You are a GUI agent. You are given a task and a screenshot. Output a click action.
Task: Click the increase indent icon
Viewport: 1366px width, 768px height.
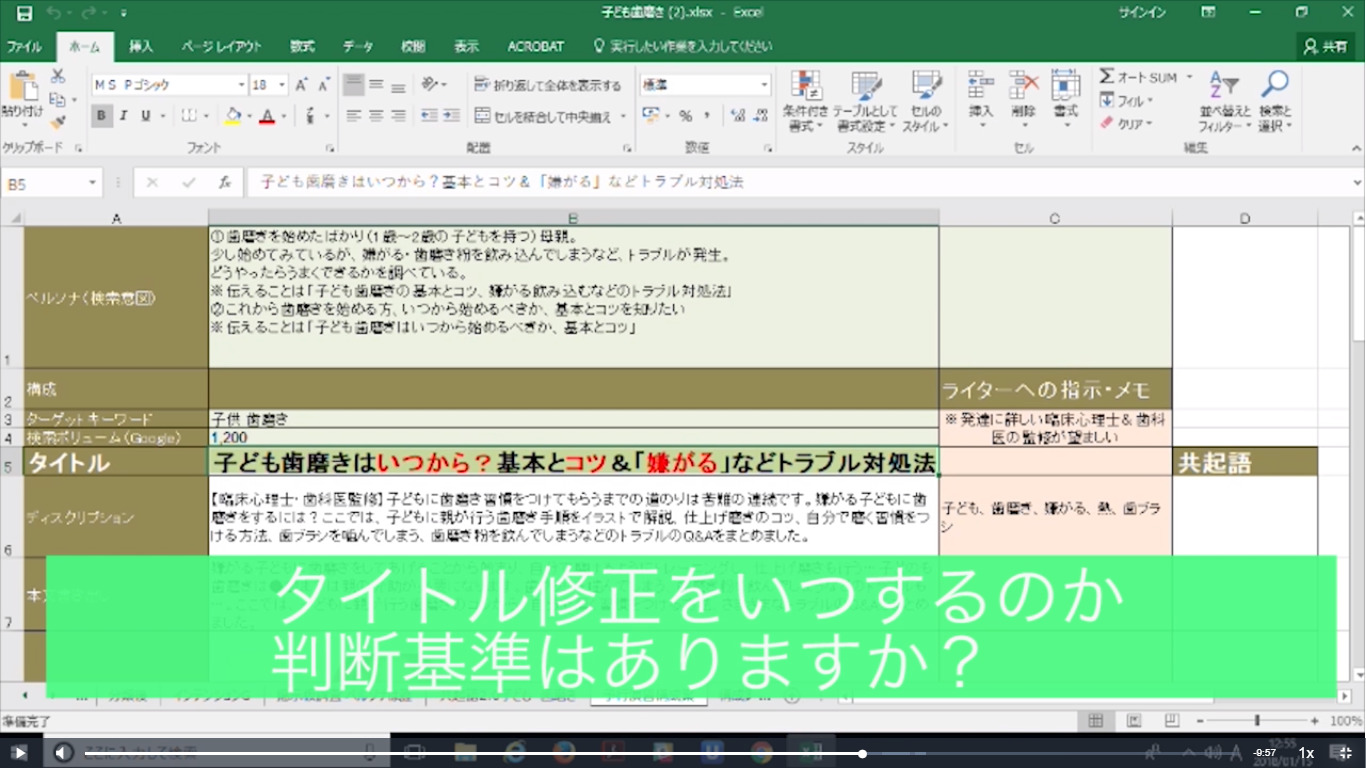(x=454, y=116)
